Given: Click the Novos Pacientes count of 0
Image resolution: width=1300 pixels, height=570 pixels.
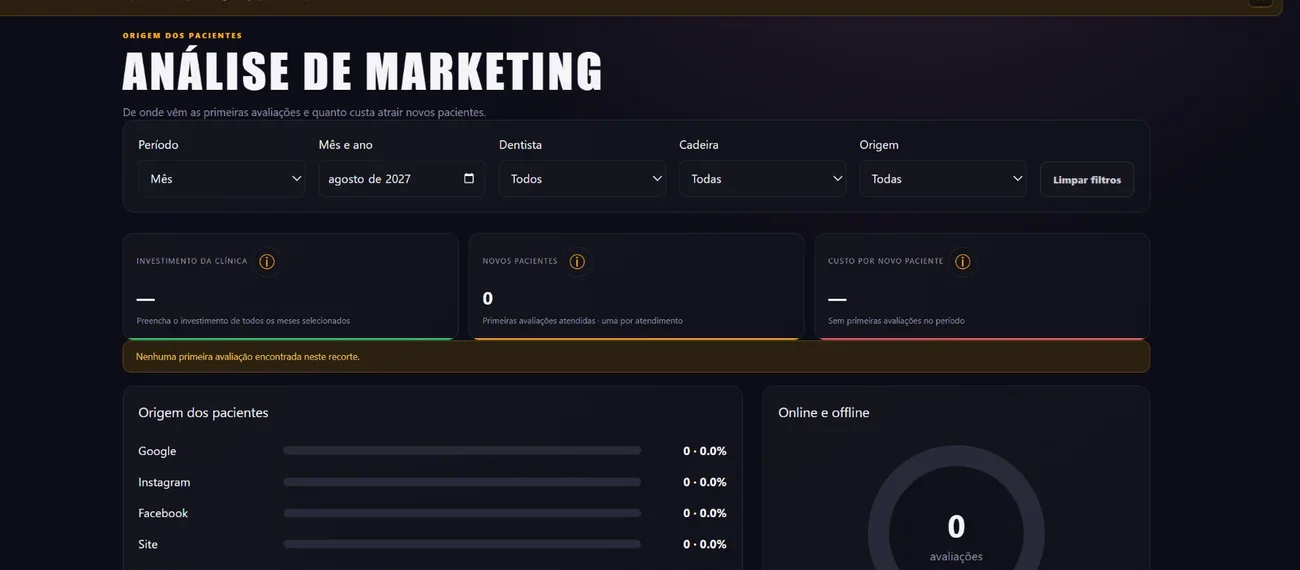Looking at the screenshot, I should (488, 298).
